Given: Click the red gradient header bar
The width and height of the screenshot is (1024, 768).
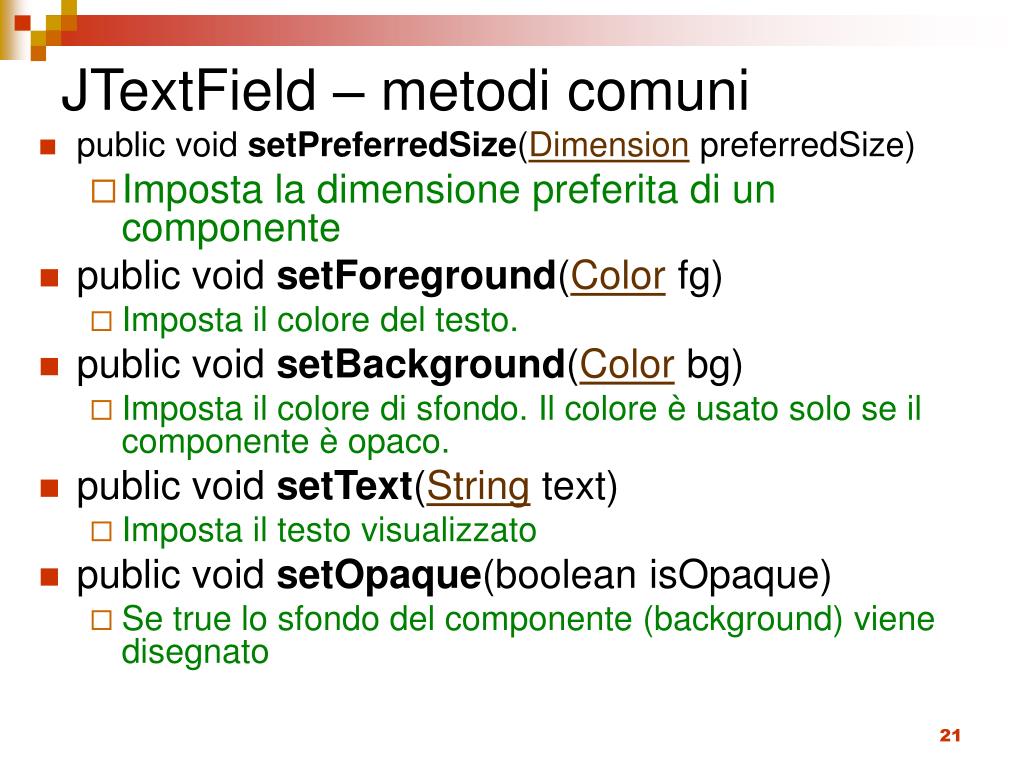Looking at the screenshot, I should click(x=522, y=30).
